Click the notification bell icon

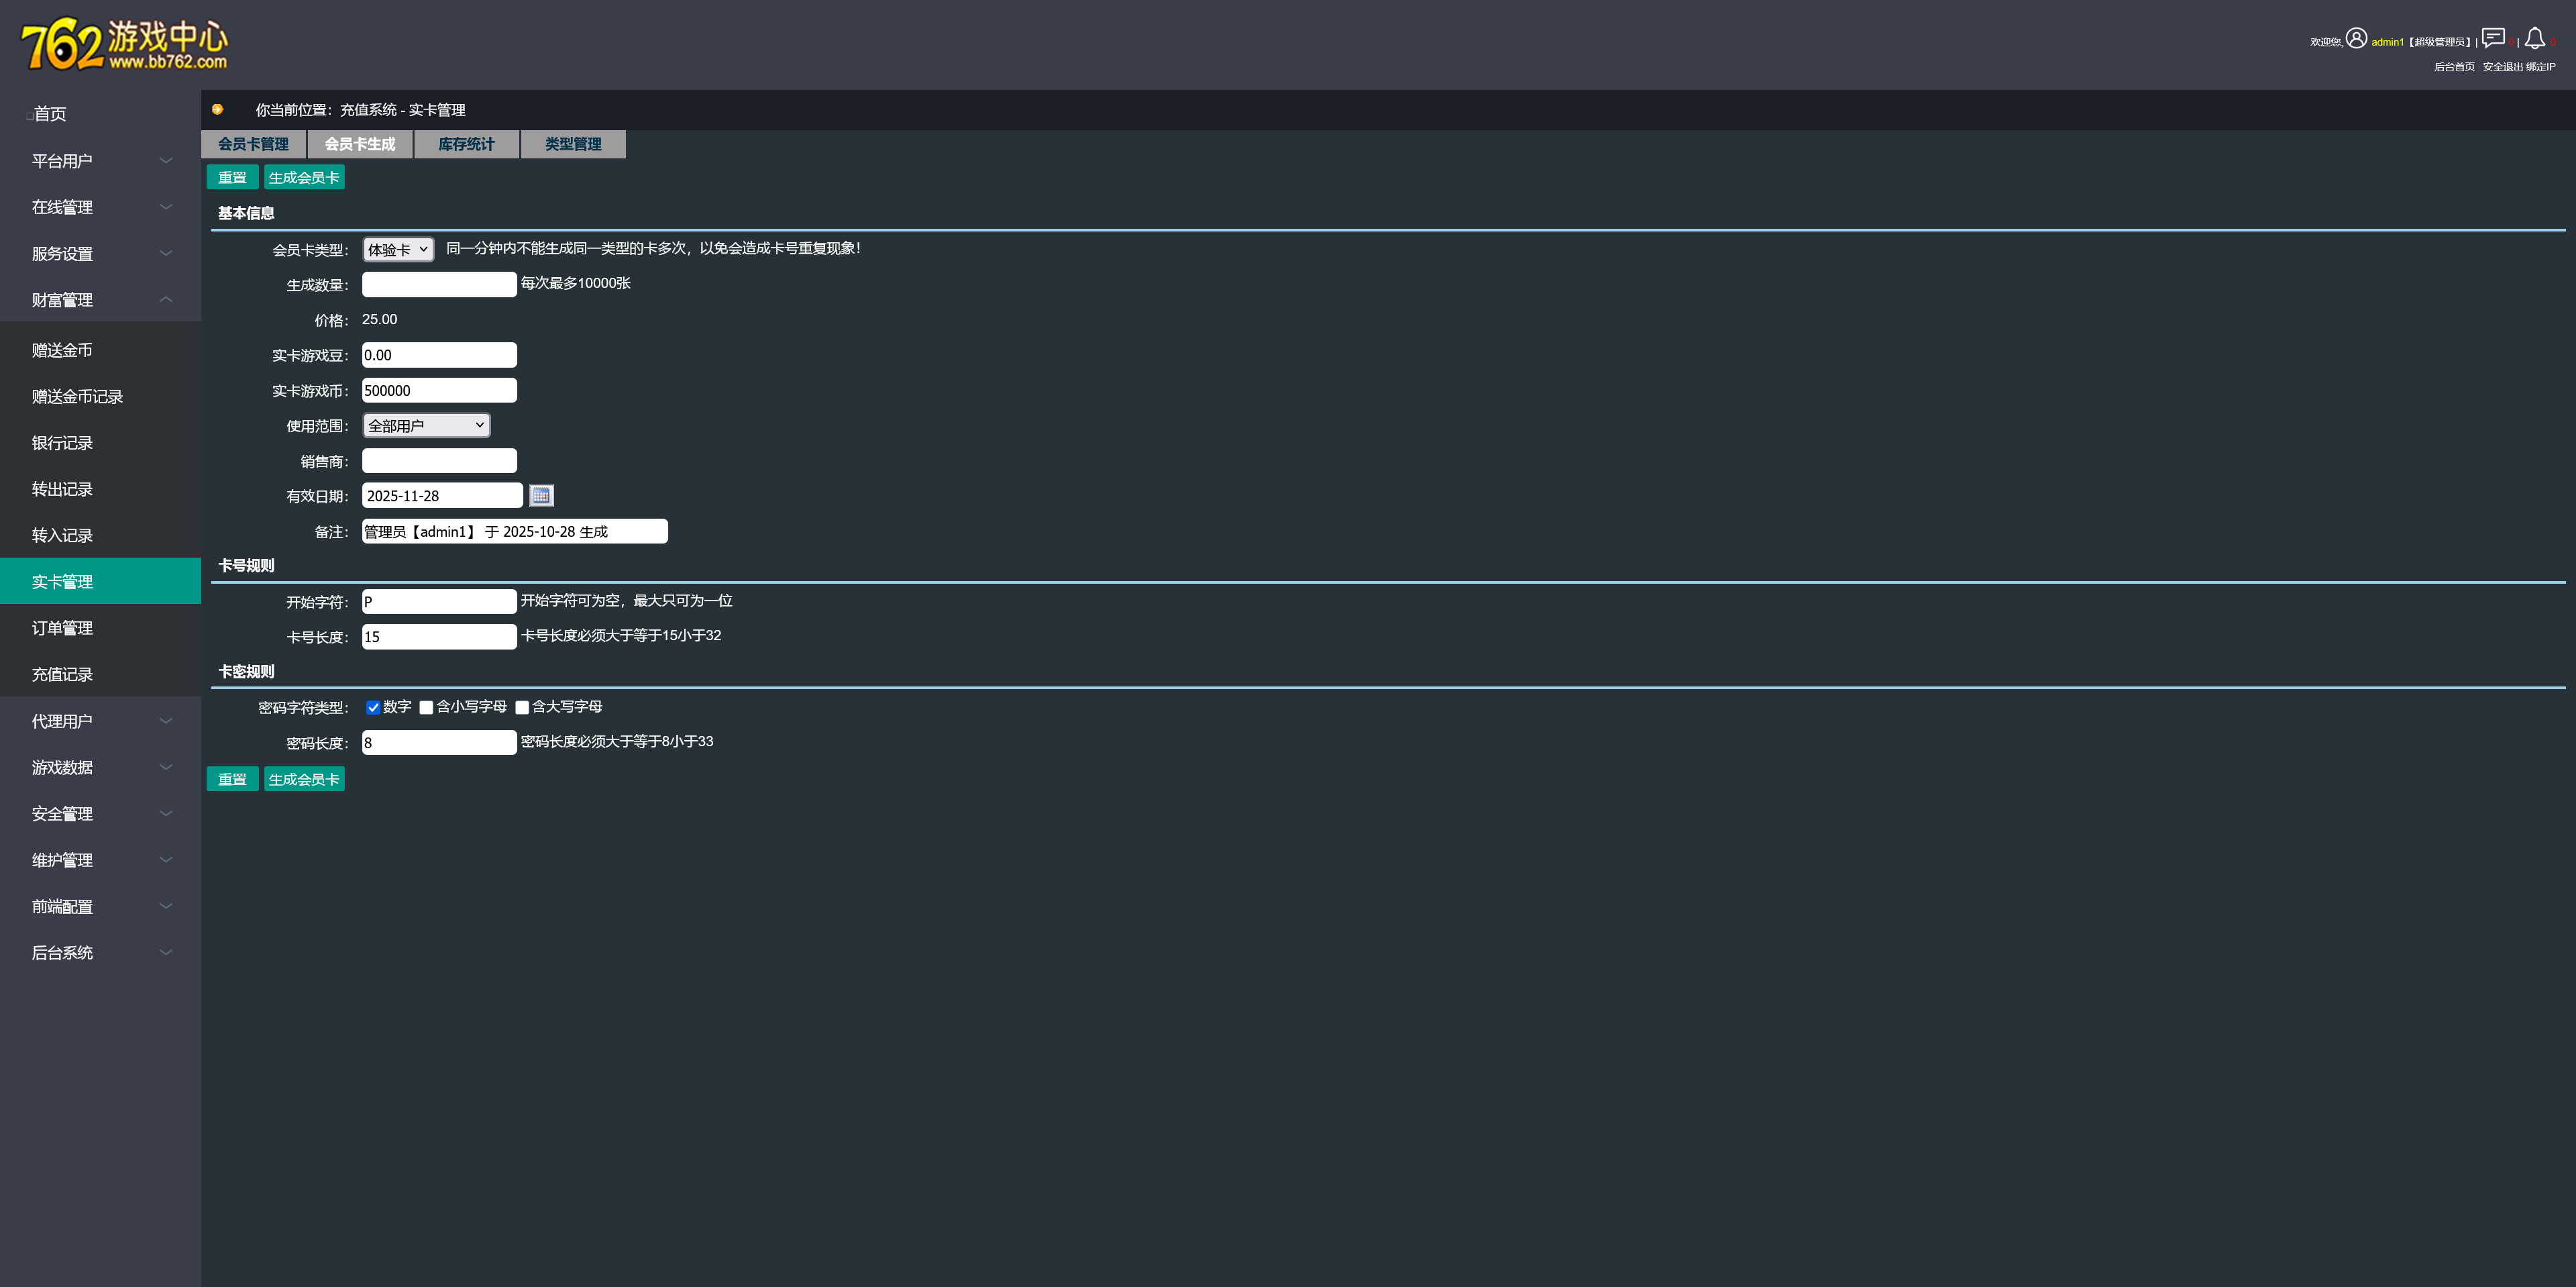pyautogui.click(x=2534, y=38)
